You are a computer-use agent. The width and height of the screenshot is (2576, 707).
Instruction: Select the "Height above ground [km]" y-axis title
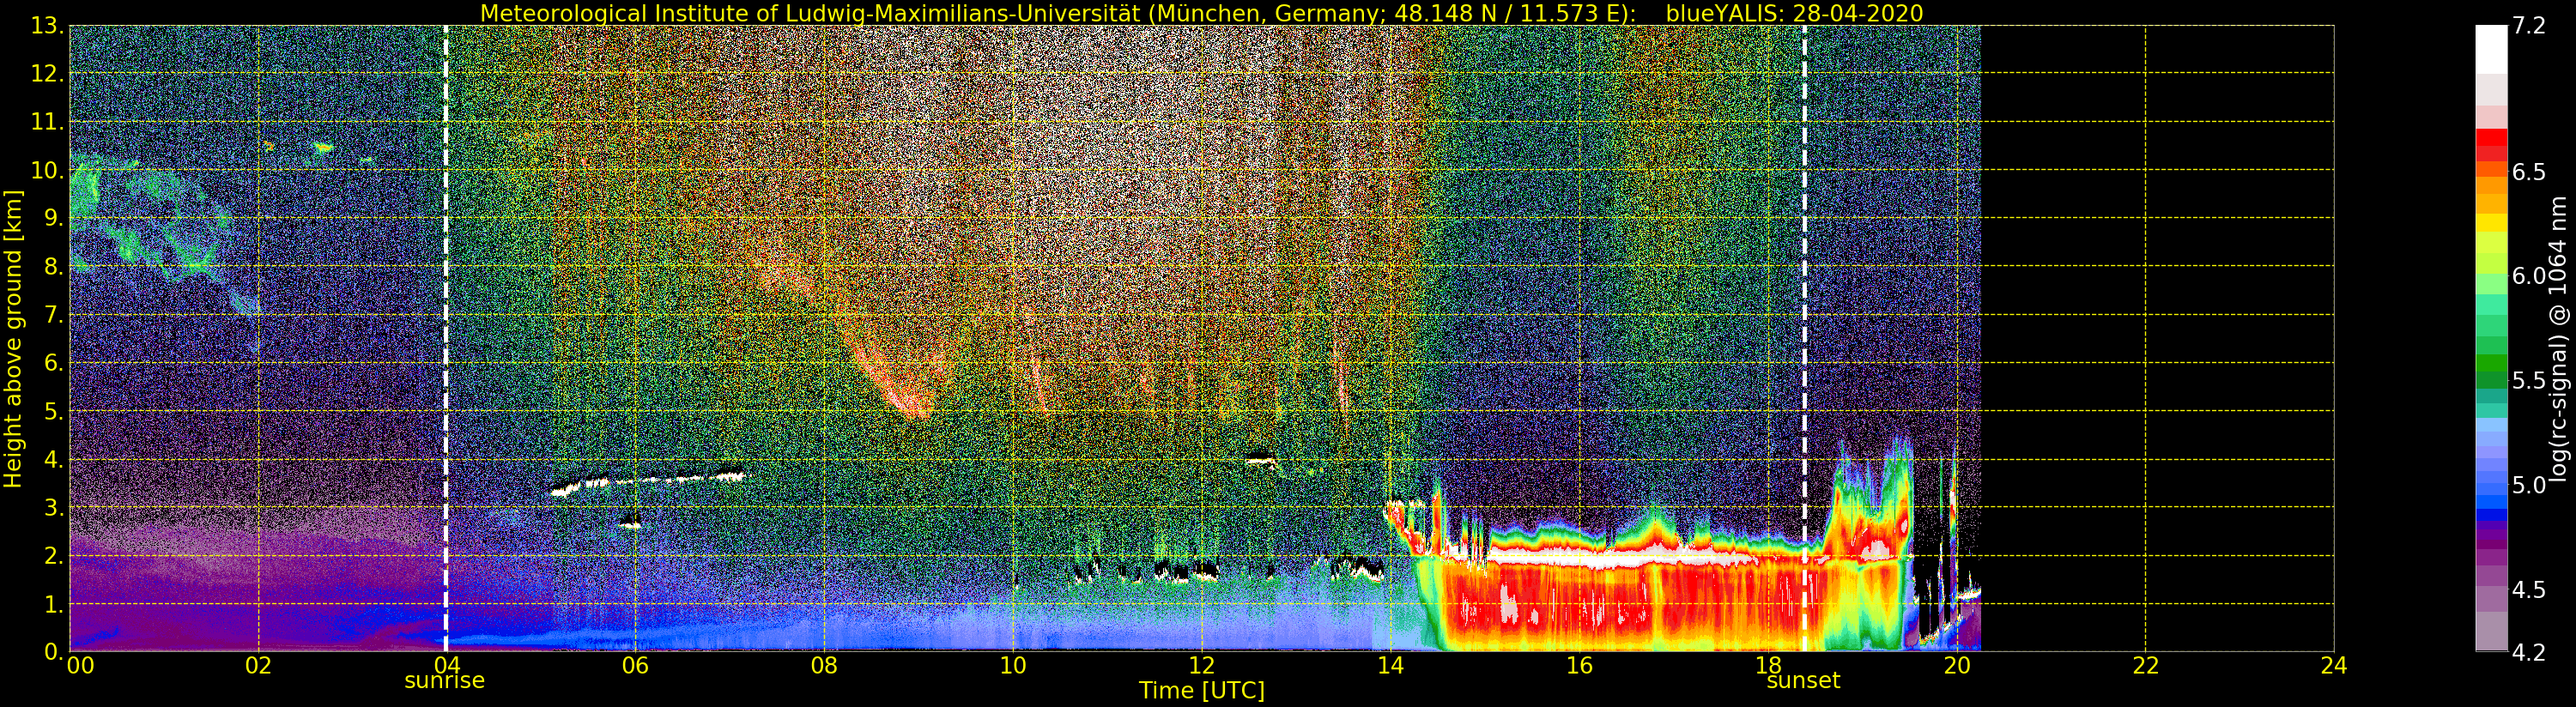coord(13,338)
